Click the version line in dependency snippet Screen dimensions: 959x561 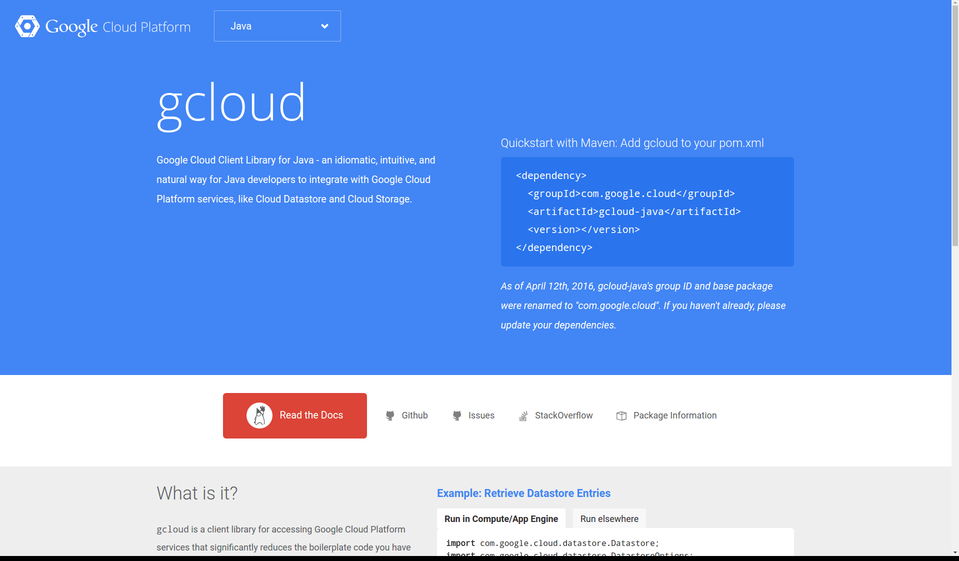(583, 229)
